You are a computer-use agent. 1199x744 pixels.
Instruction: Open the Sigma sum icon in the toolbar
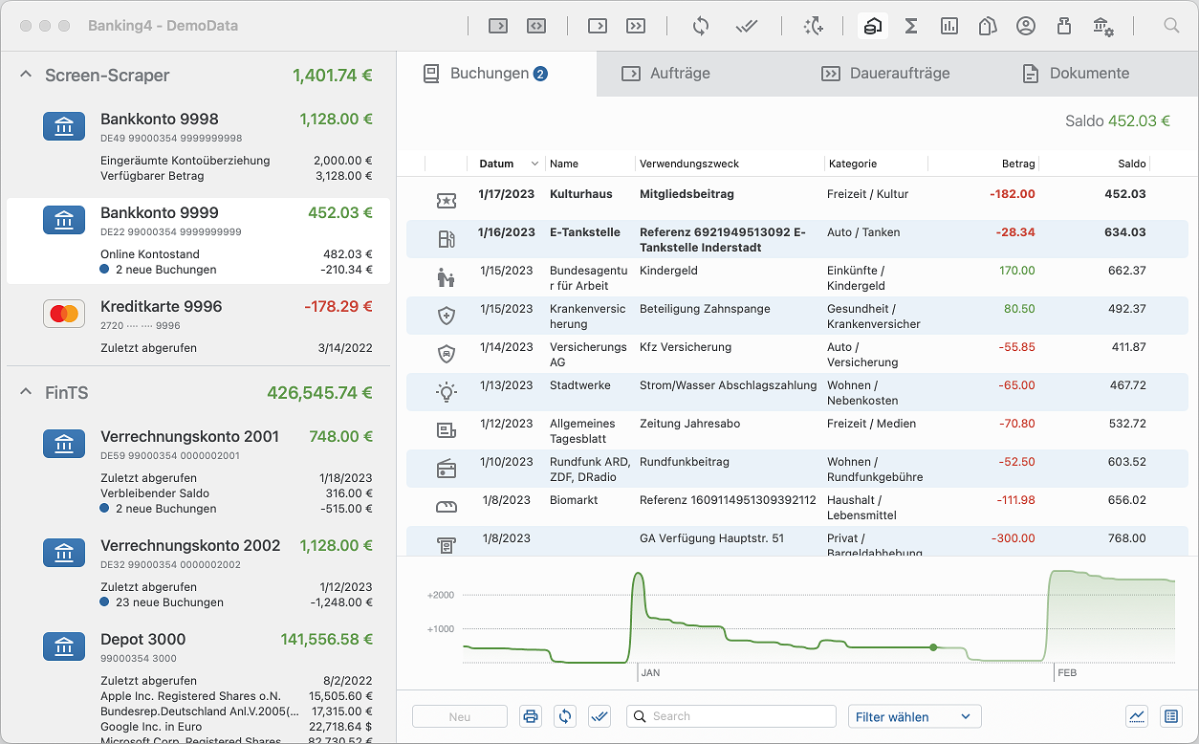[x=911, y=26]
